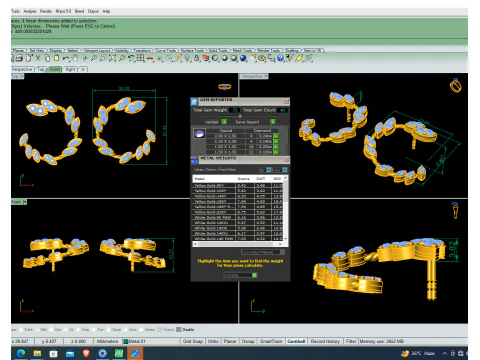Open the Clayoo menu
The height and width of the screenshot is (360, 480).
(x=93, y=11)
